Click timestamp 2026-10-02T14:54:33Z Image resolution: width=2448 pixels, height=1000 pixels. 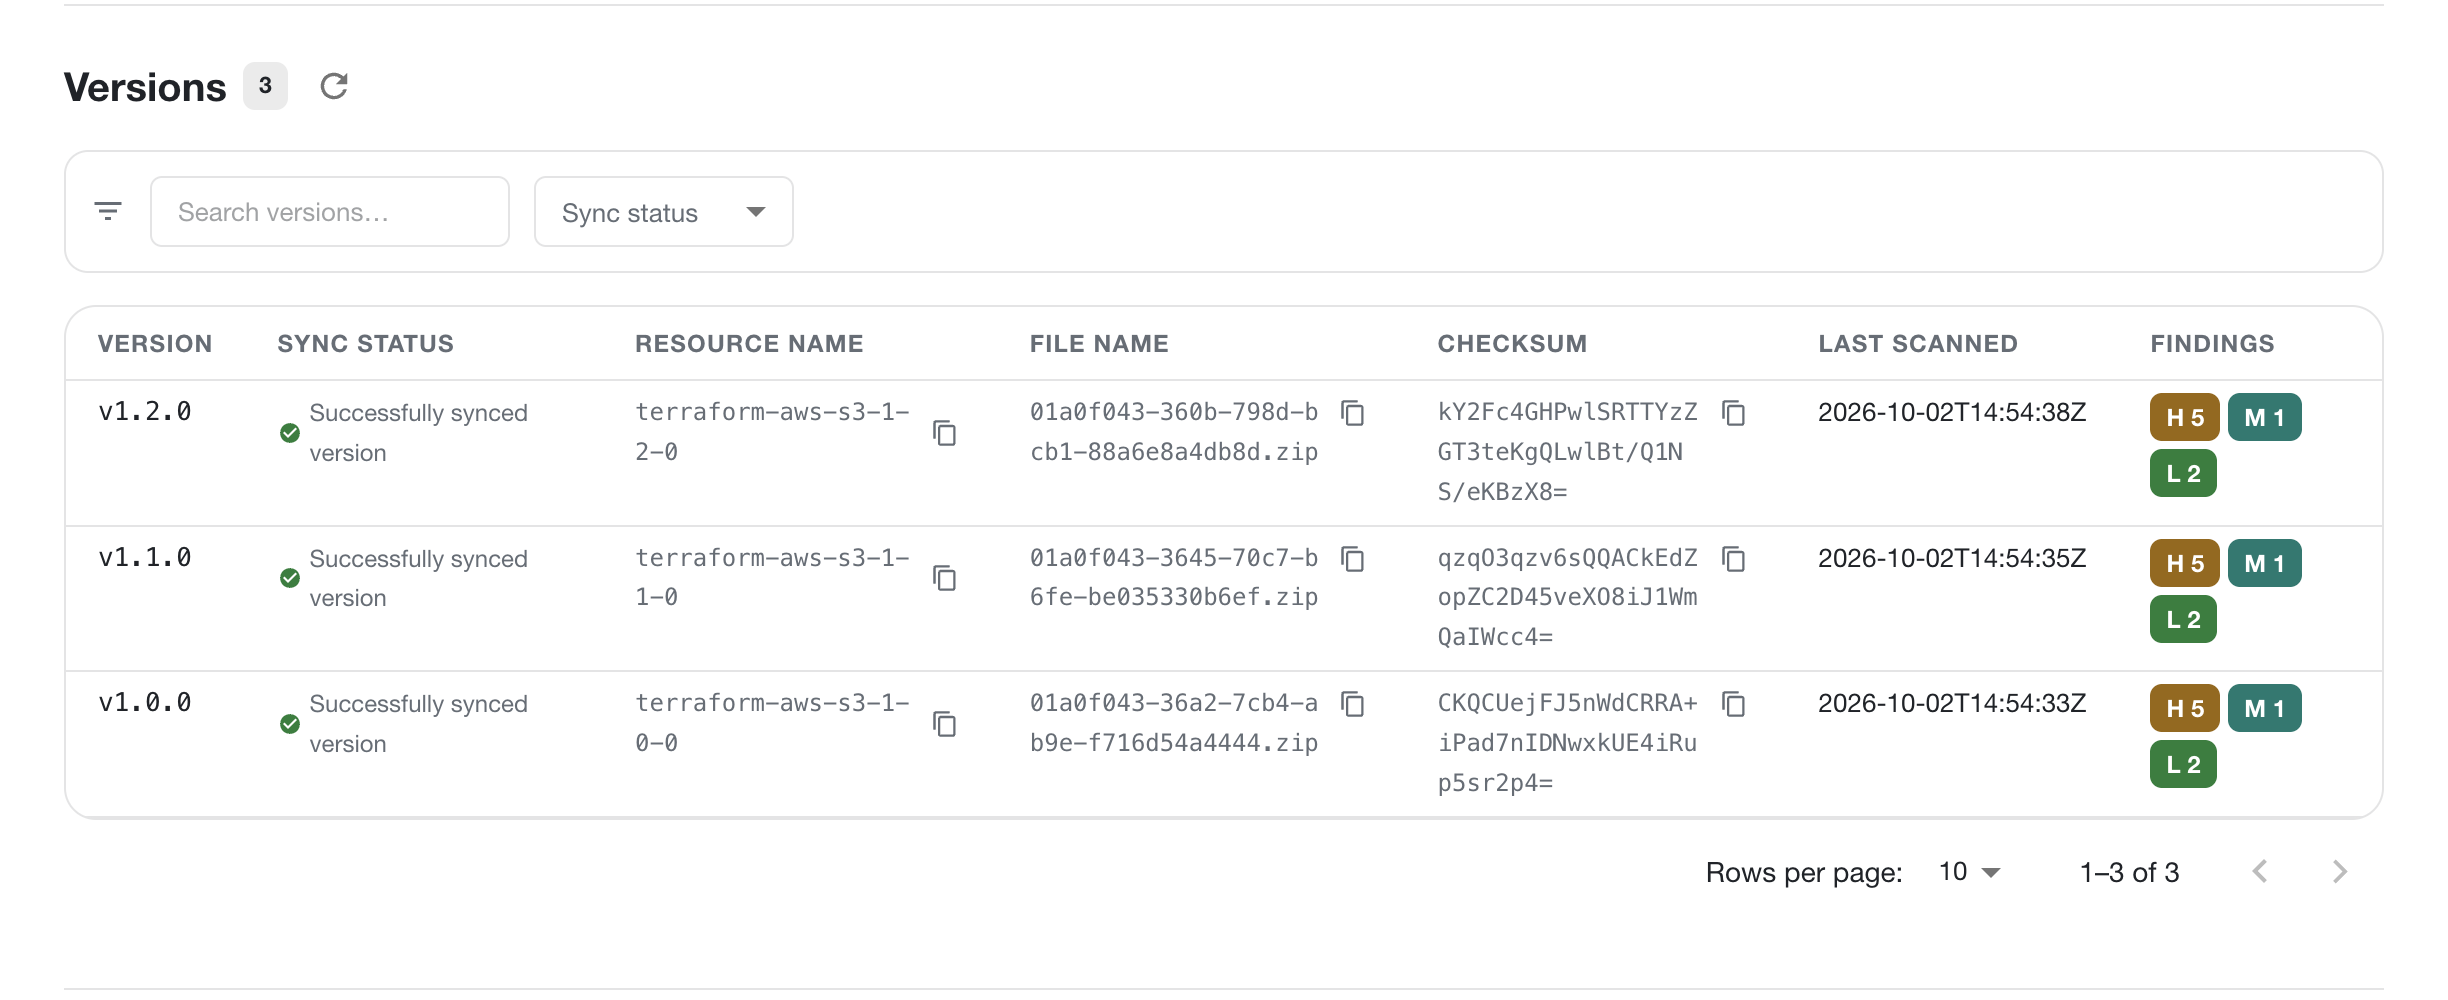click(1952, 703)
